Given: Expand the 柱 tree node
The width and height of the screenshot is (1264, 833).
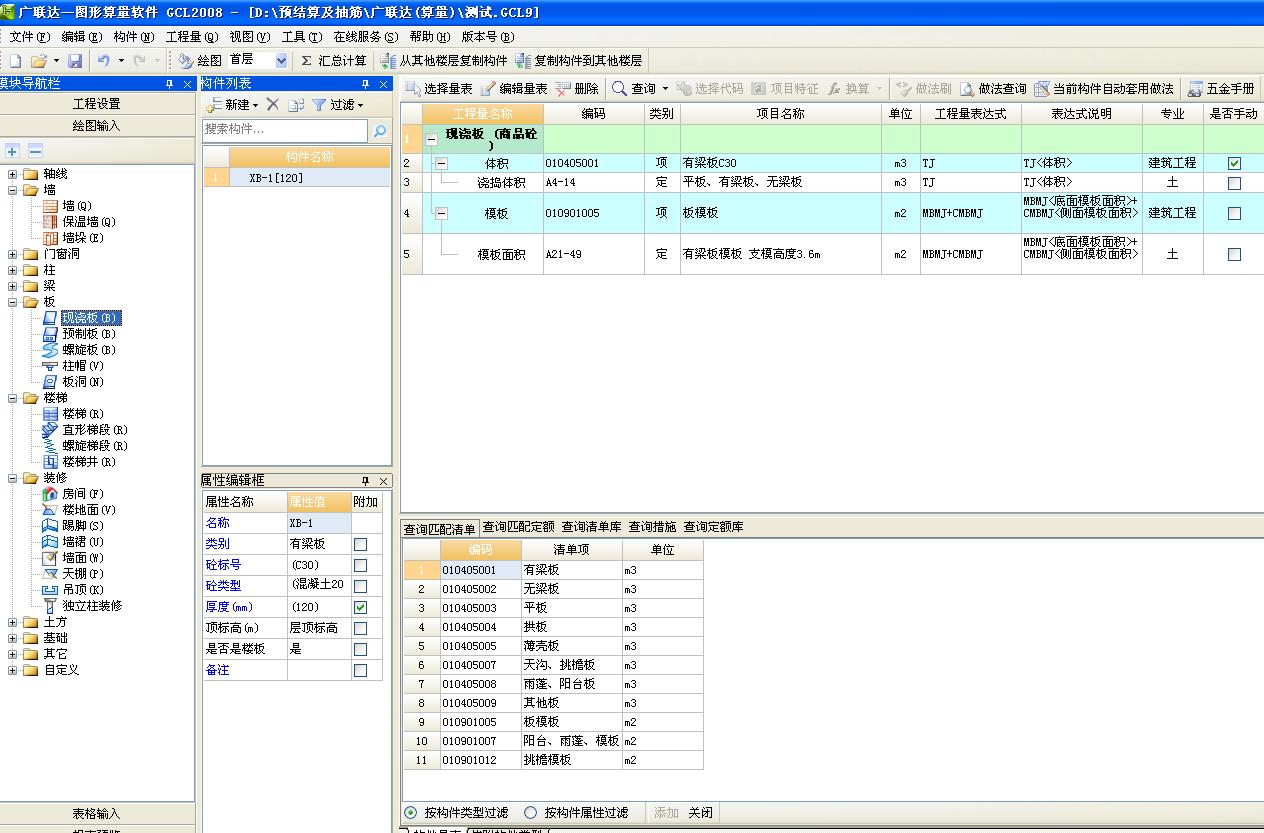Looking at the screenshot, I should pos(13,270).
